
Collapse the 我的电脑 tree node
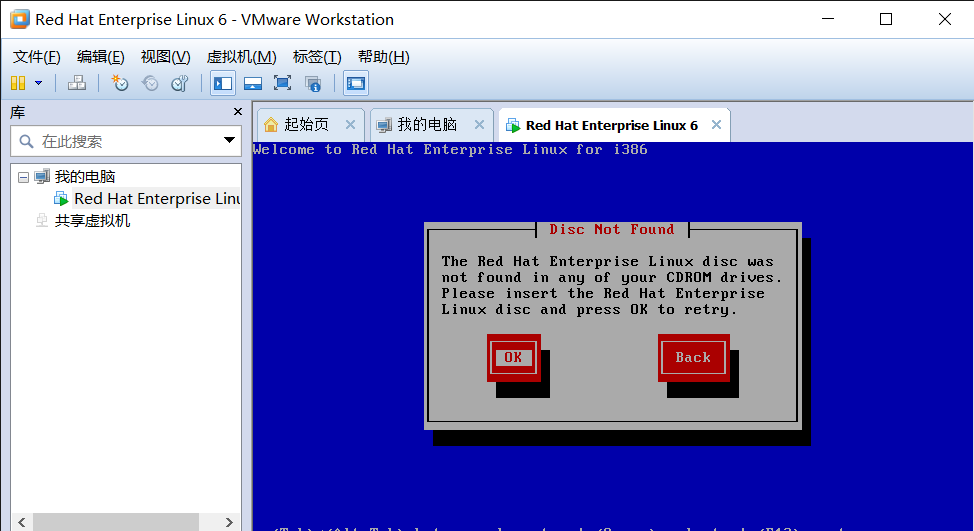pyautogui.click(x=24, y=178)
